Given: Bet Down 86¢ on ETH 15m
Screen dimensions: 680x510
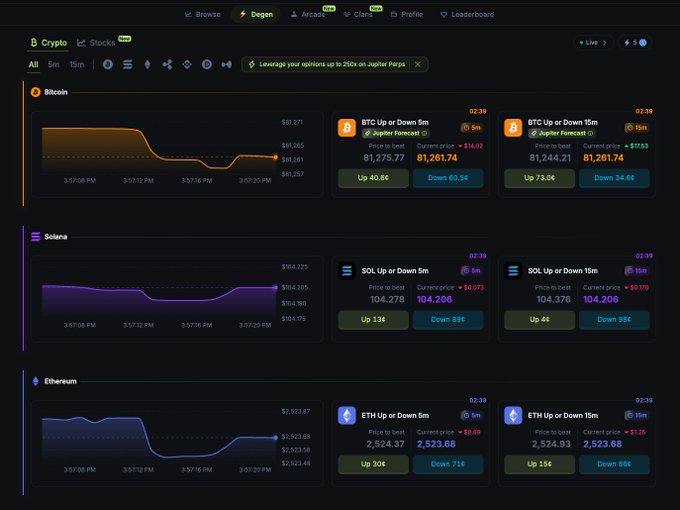Looking at the screenshot, I should pos(614,464).
